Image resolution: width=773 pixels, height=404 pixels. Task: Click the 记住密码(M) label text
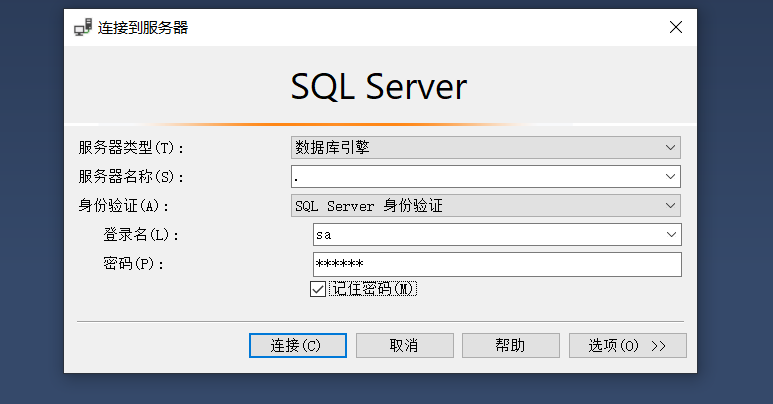click(373, 289)
